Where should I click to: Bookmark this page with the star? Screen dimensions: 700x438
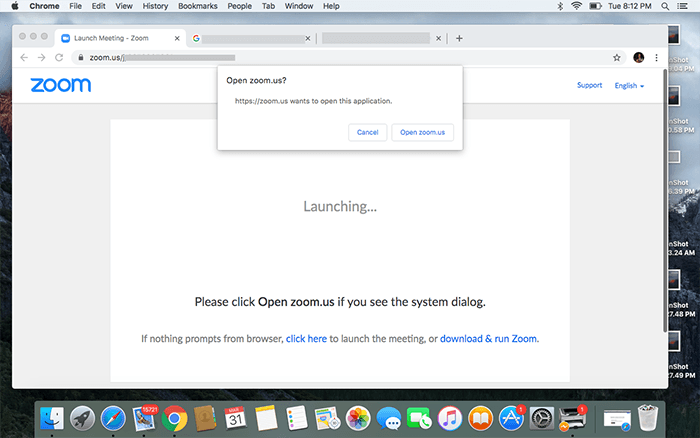pyautogui.click(x=617, y=58)
